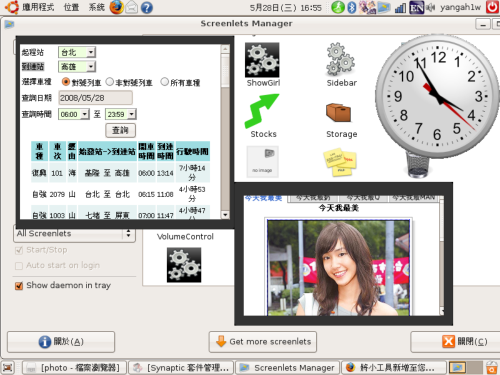
Task: Launch Firefox from the top panel
Action: tap(116, 7)
